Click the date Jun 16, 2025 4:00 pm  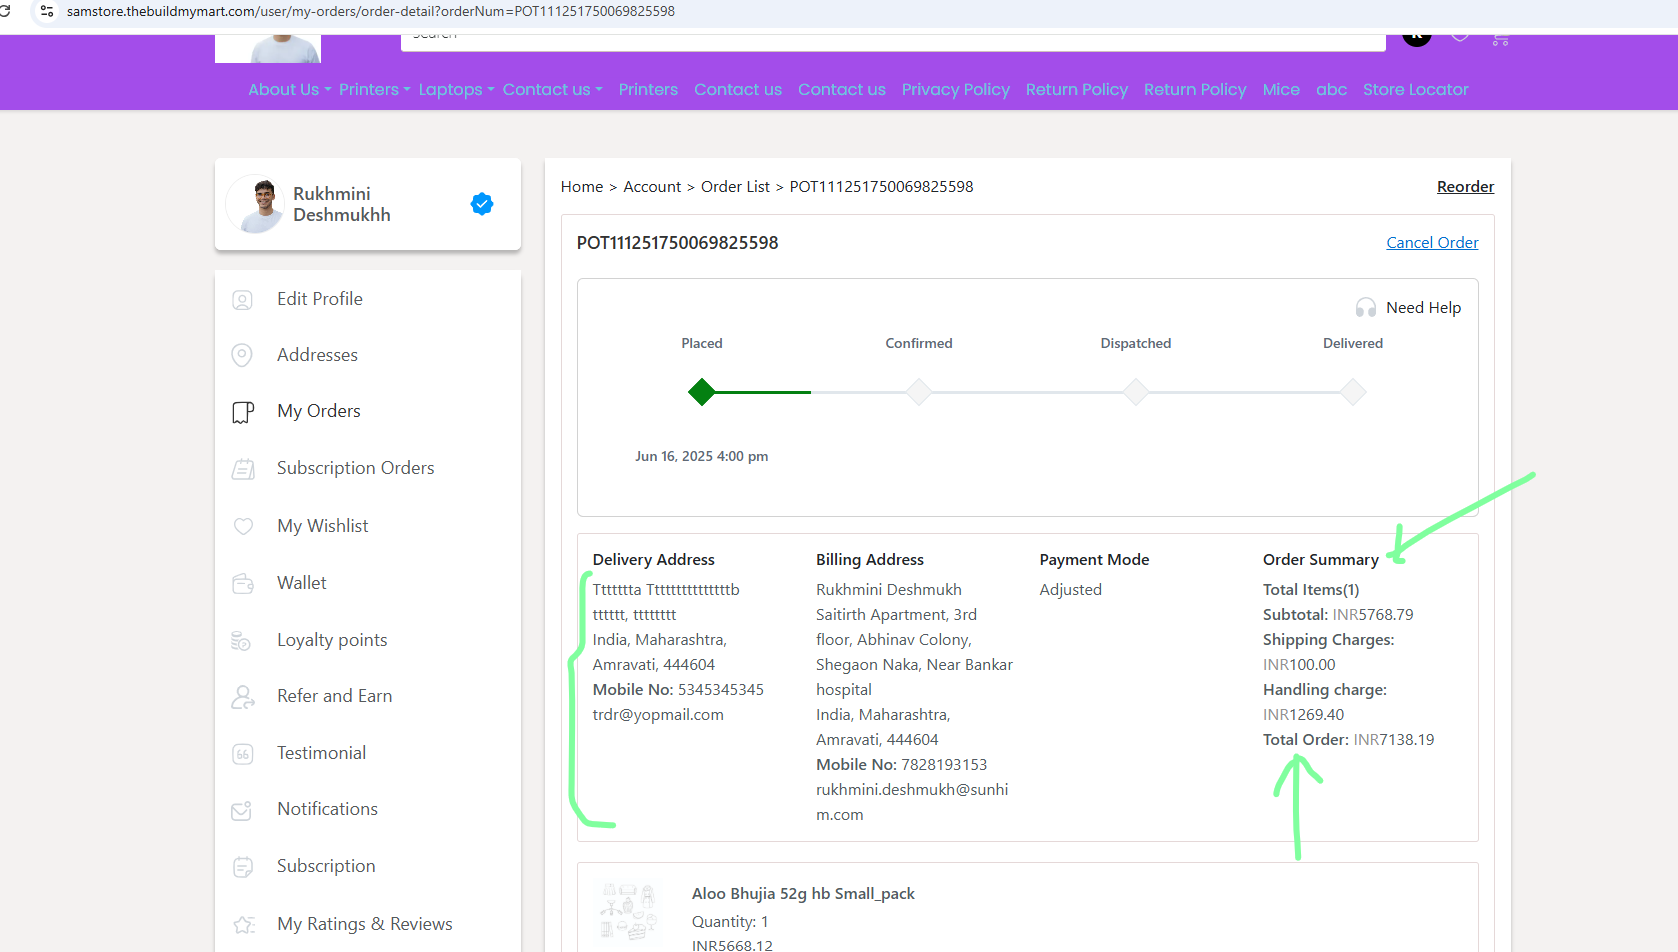pos(702,456)
